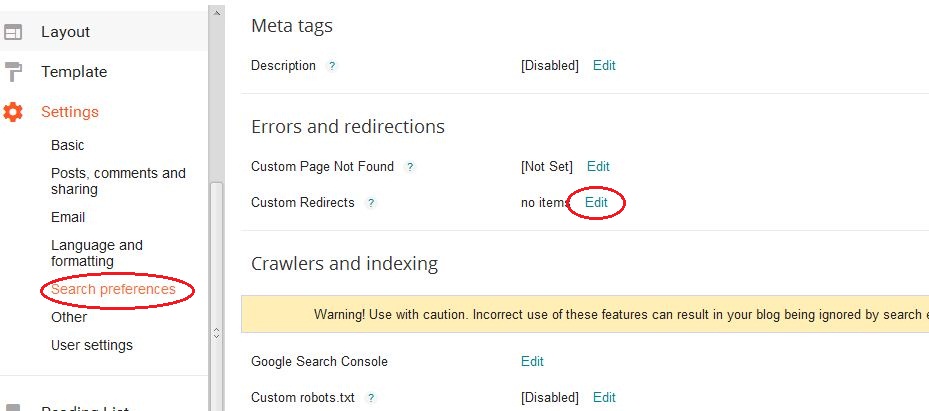Edit Custom Page Not Found setting
The image size is (929, 411).
(598, 167)
